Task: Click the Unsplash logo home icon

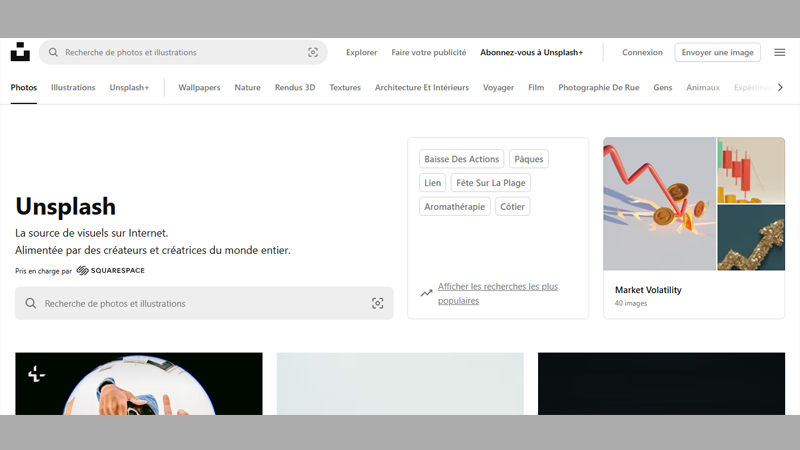Action: tap(20, 52)
